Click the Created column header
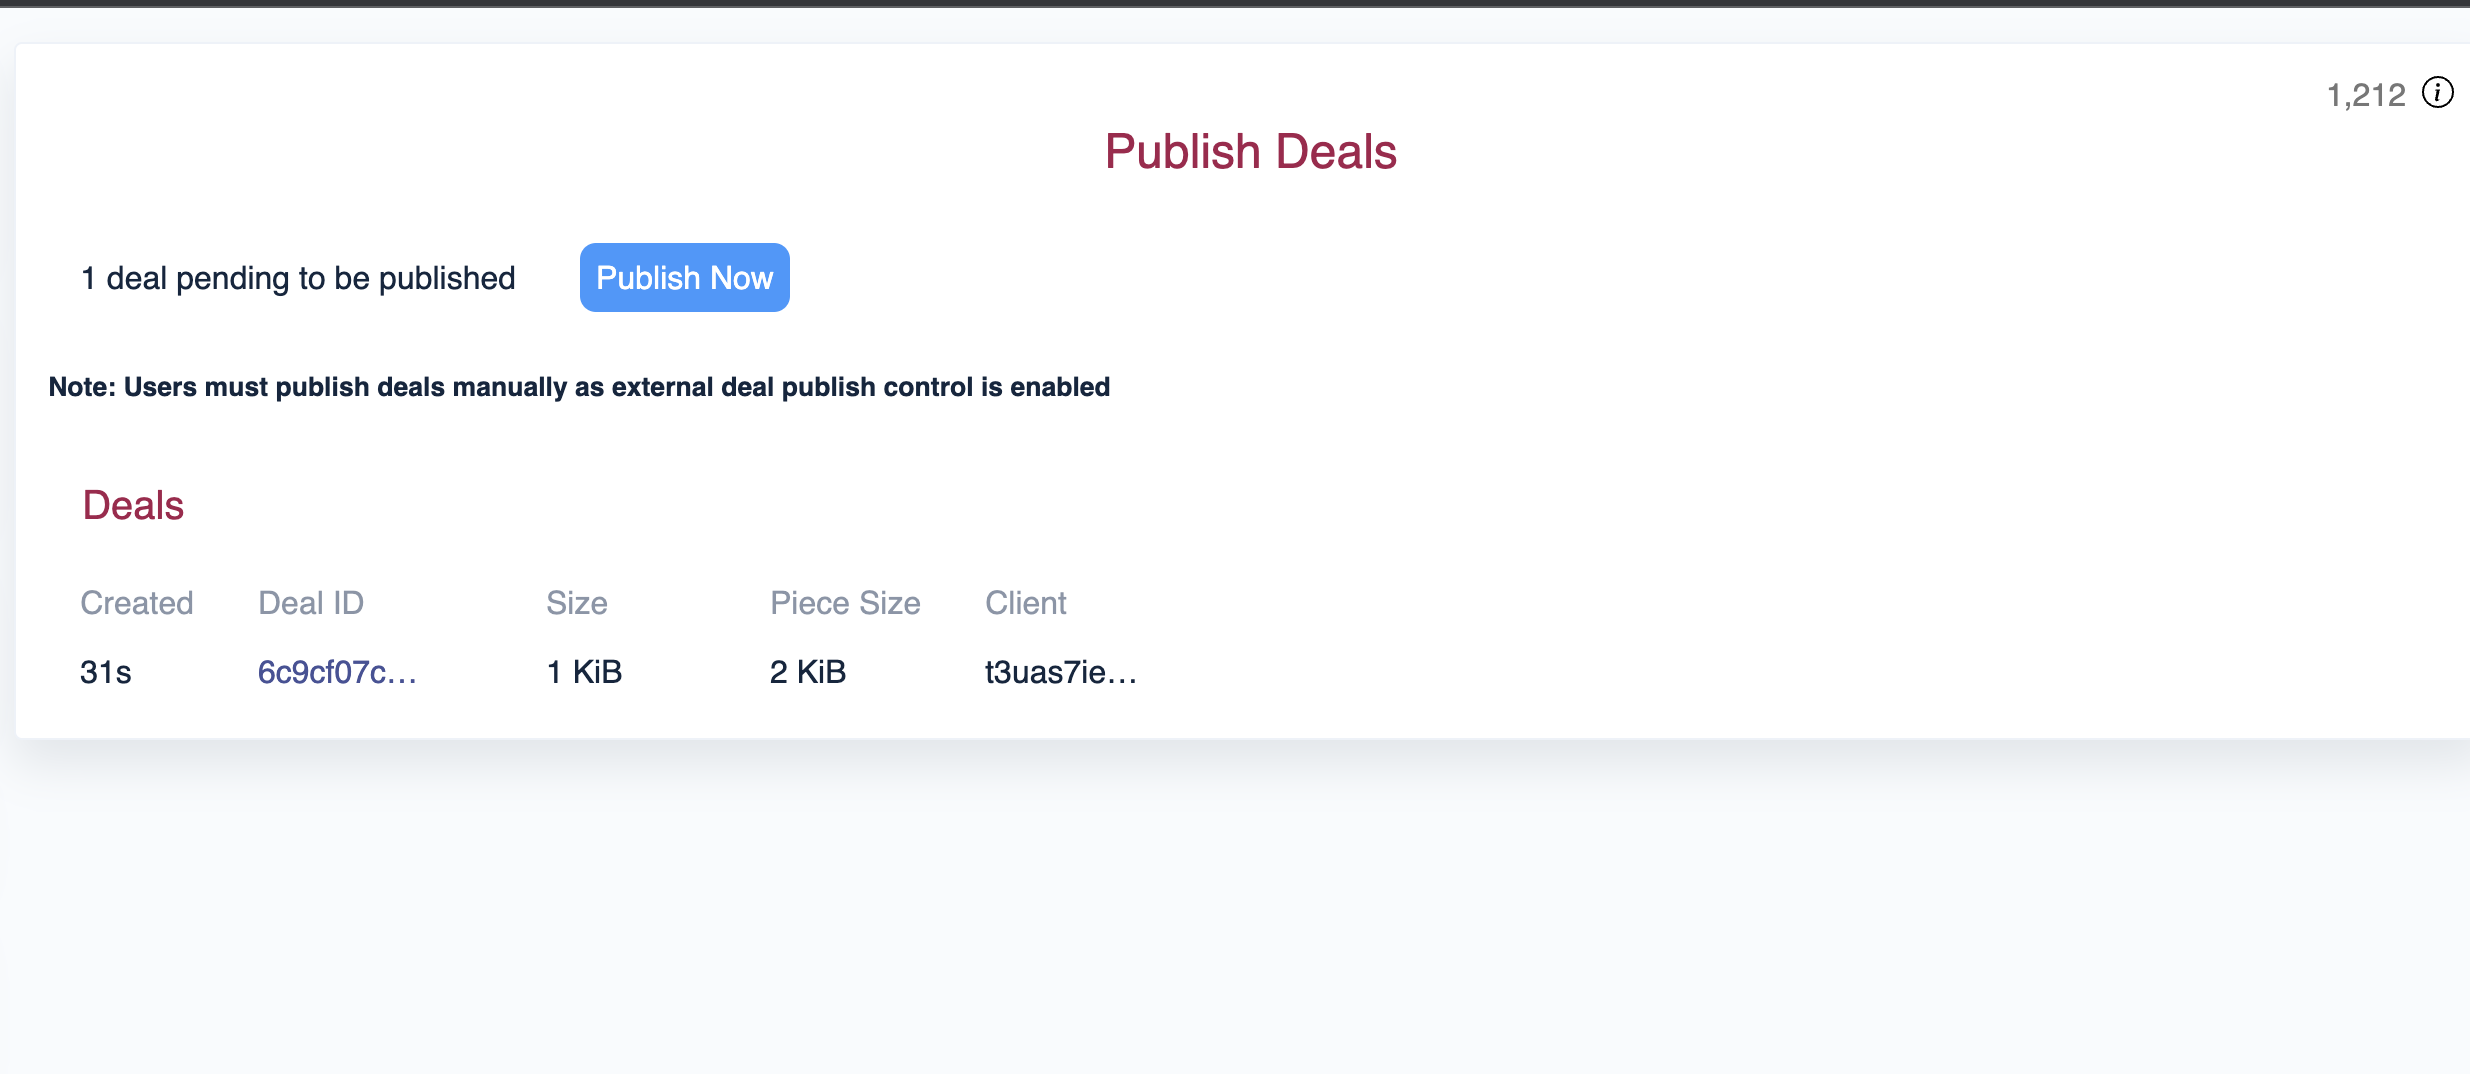This screenshot has width=2470, height=1074. pos(137,603)
